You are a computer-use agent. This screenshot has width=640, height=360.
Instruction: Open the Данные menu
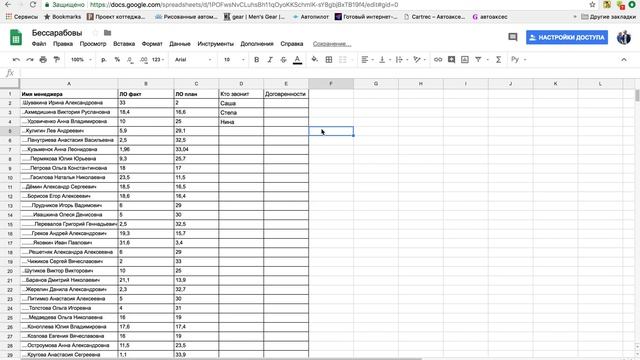click(180, 44)
